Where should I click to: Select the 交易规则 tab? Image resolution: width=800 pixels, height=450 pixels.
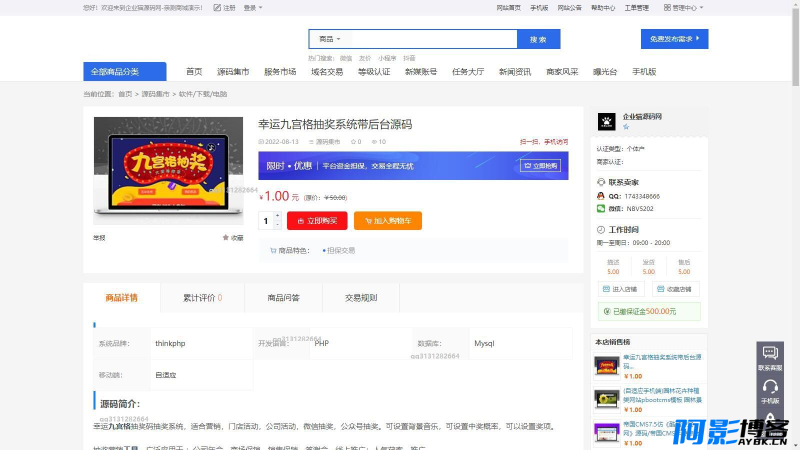click(361, 297)
